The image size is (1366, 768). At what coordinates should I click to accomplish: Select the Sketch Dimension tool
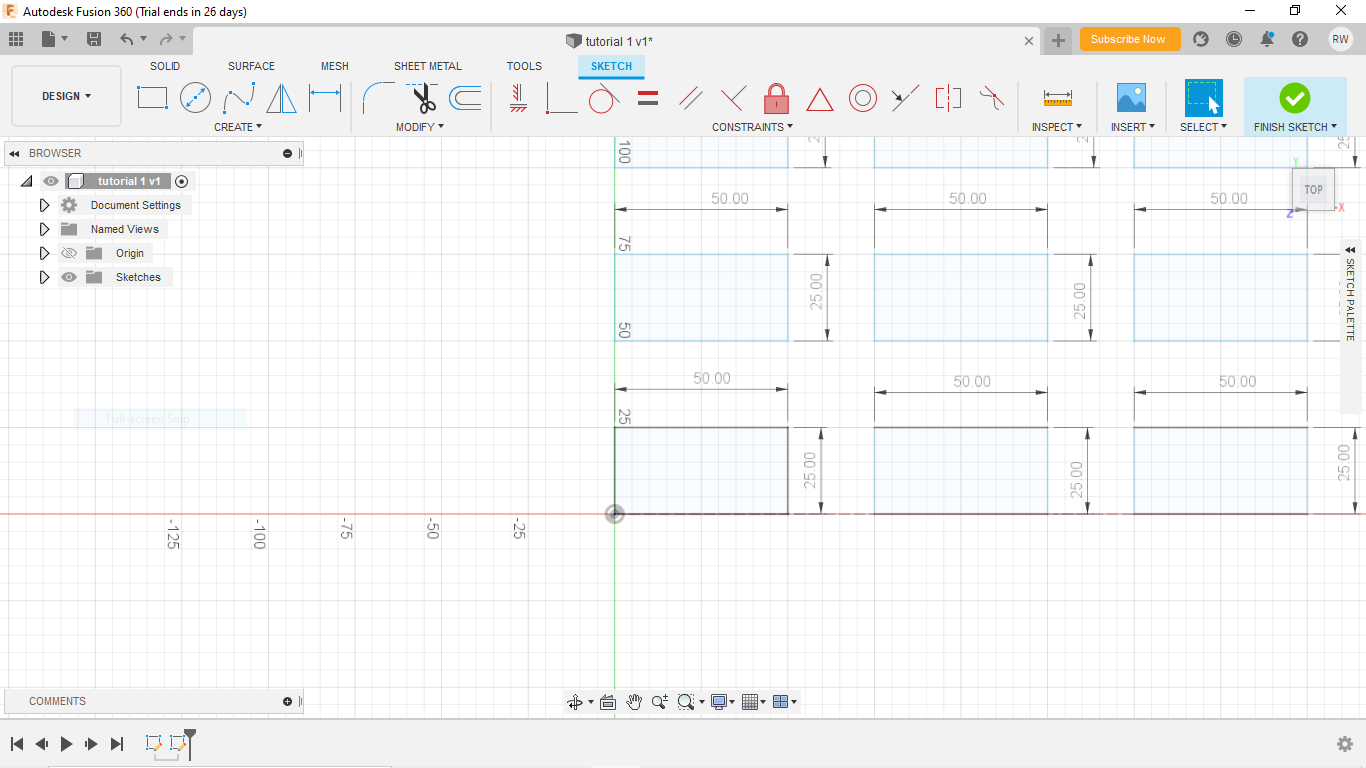[x=325, y=98]
